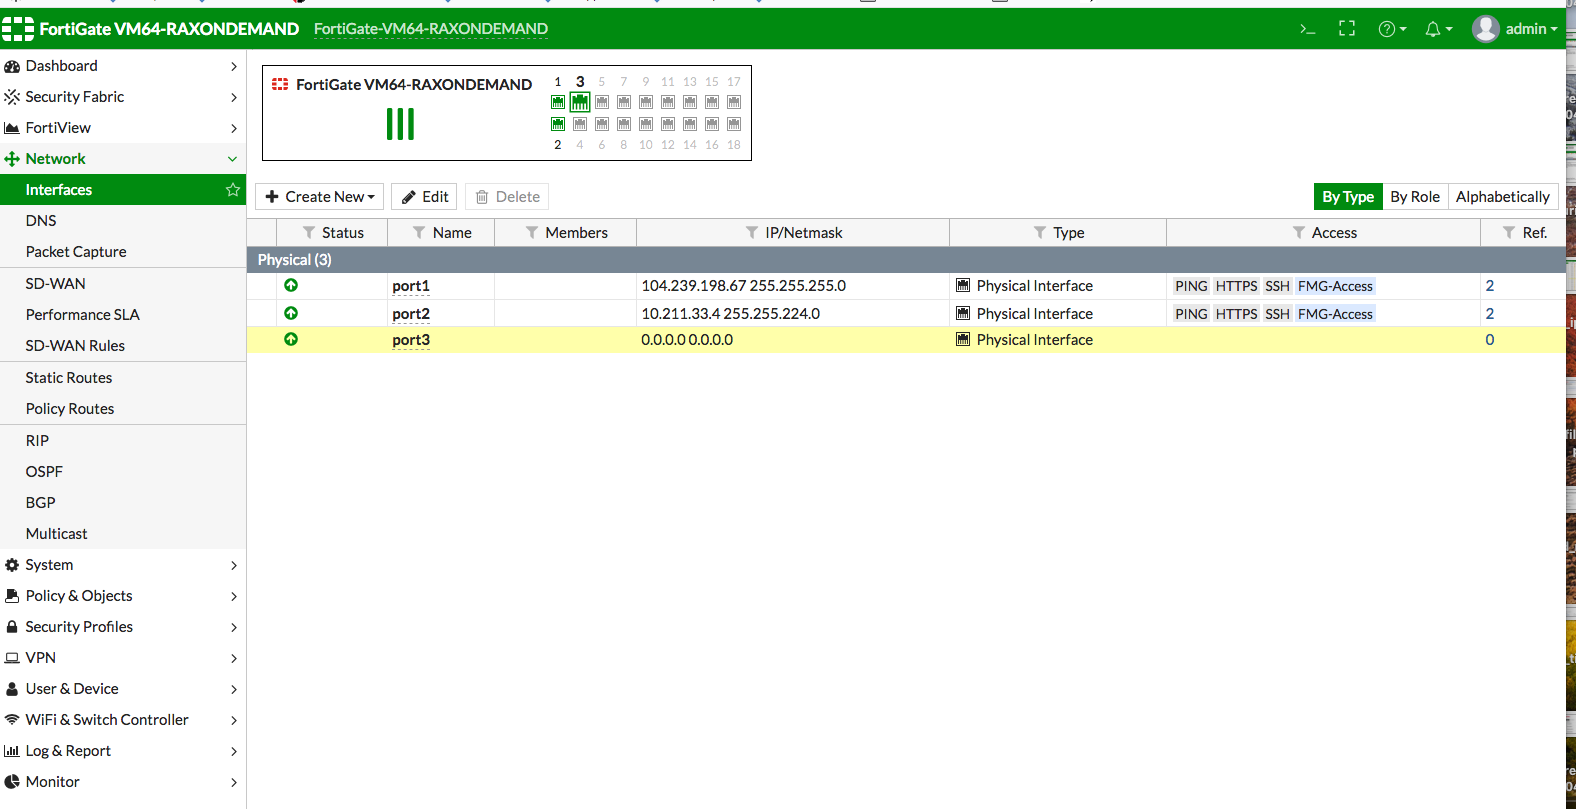Filter the Access column

1298,232
